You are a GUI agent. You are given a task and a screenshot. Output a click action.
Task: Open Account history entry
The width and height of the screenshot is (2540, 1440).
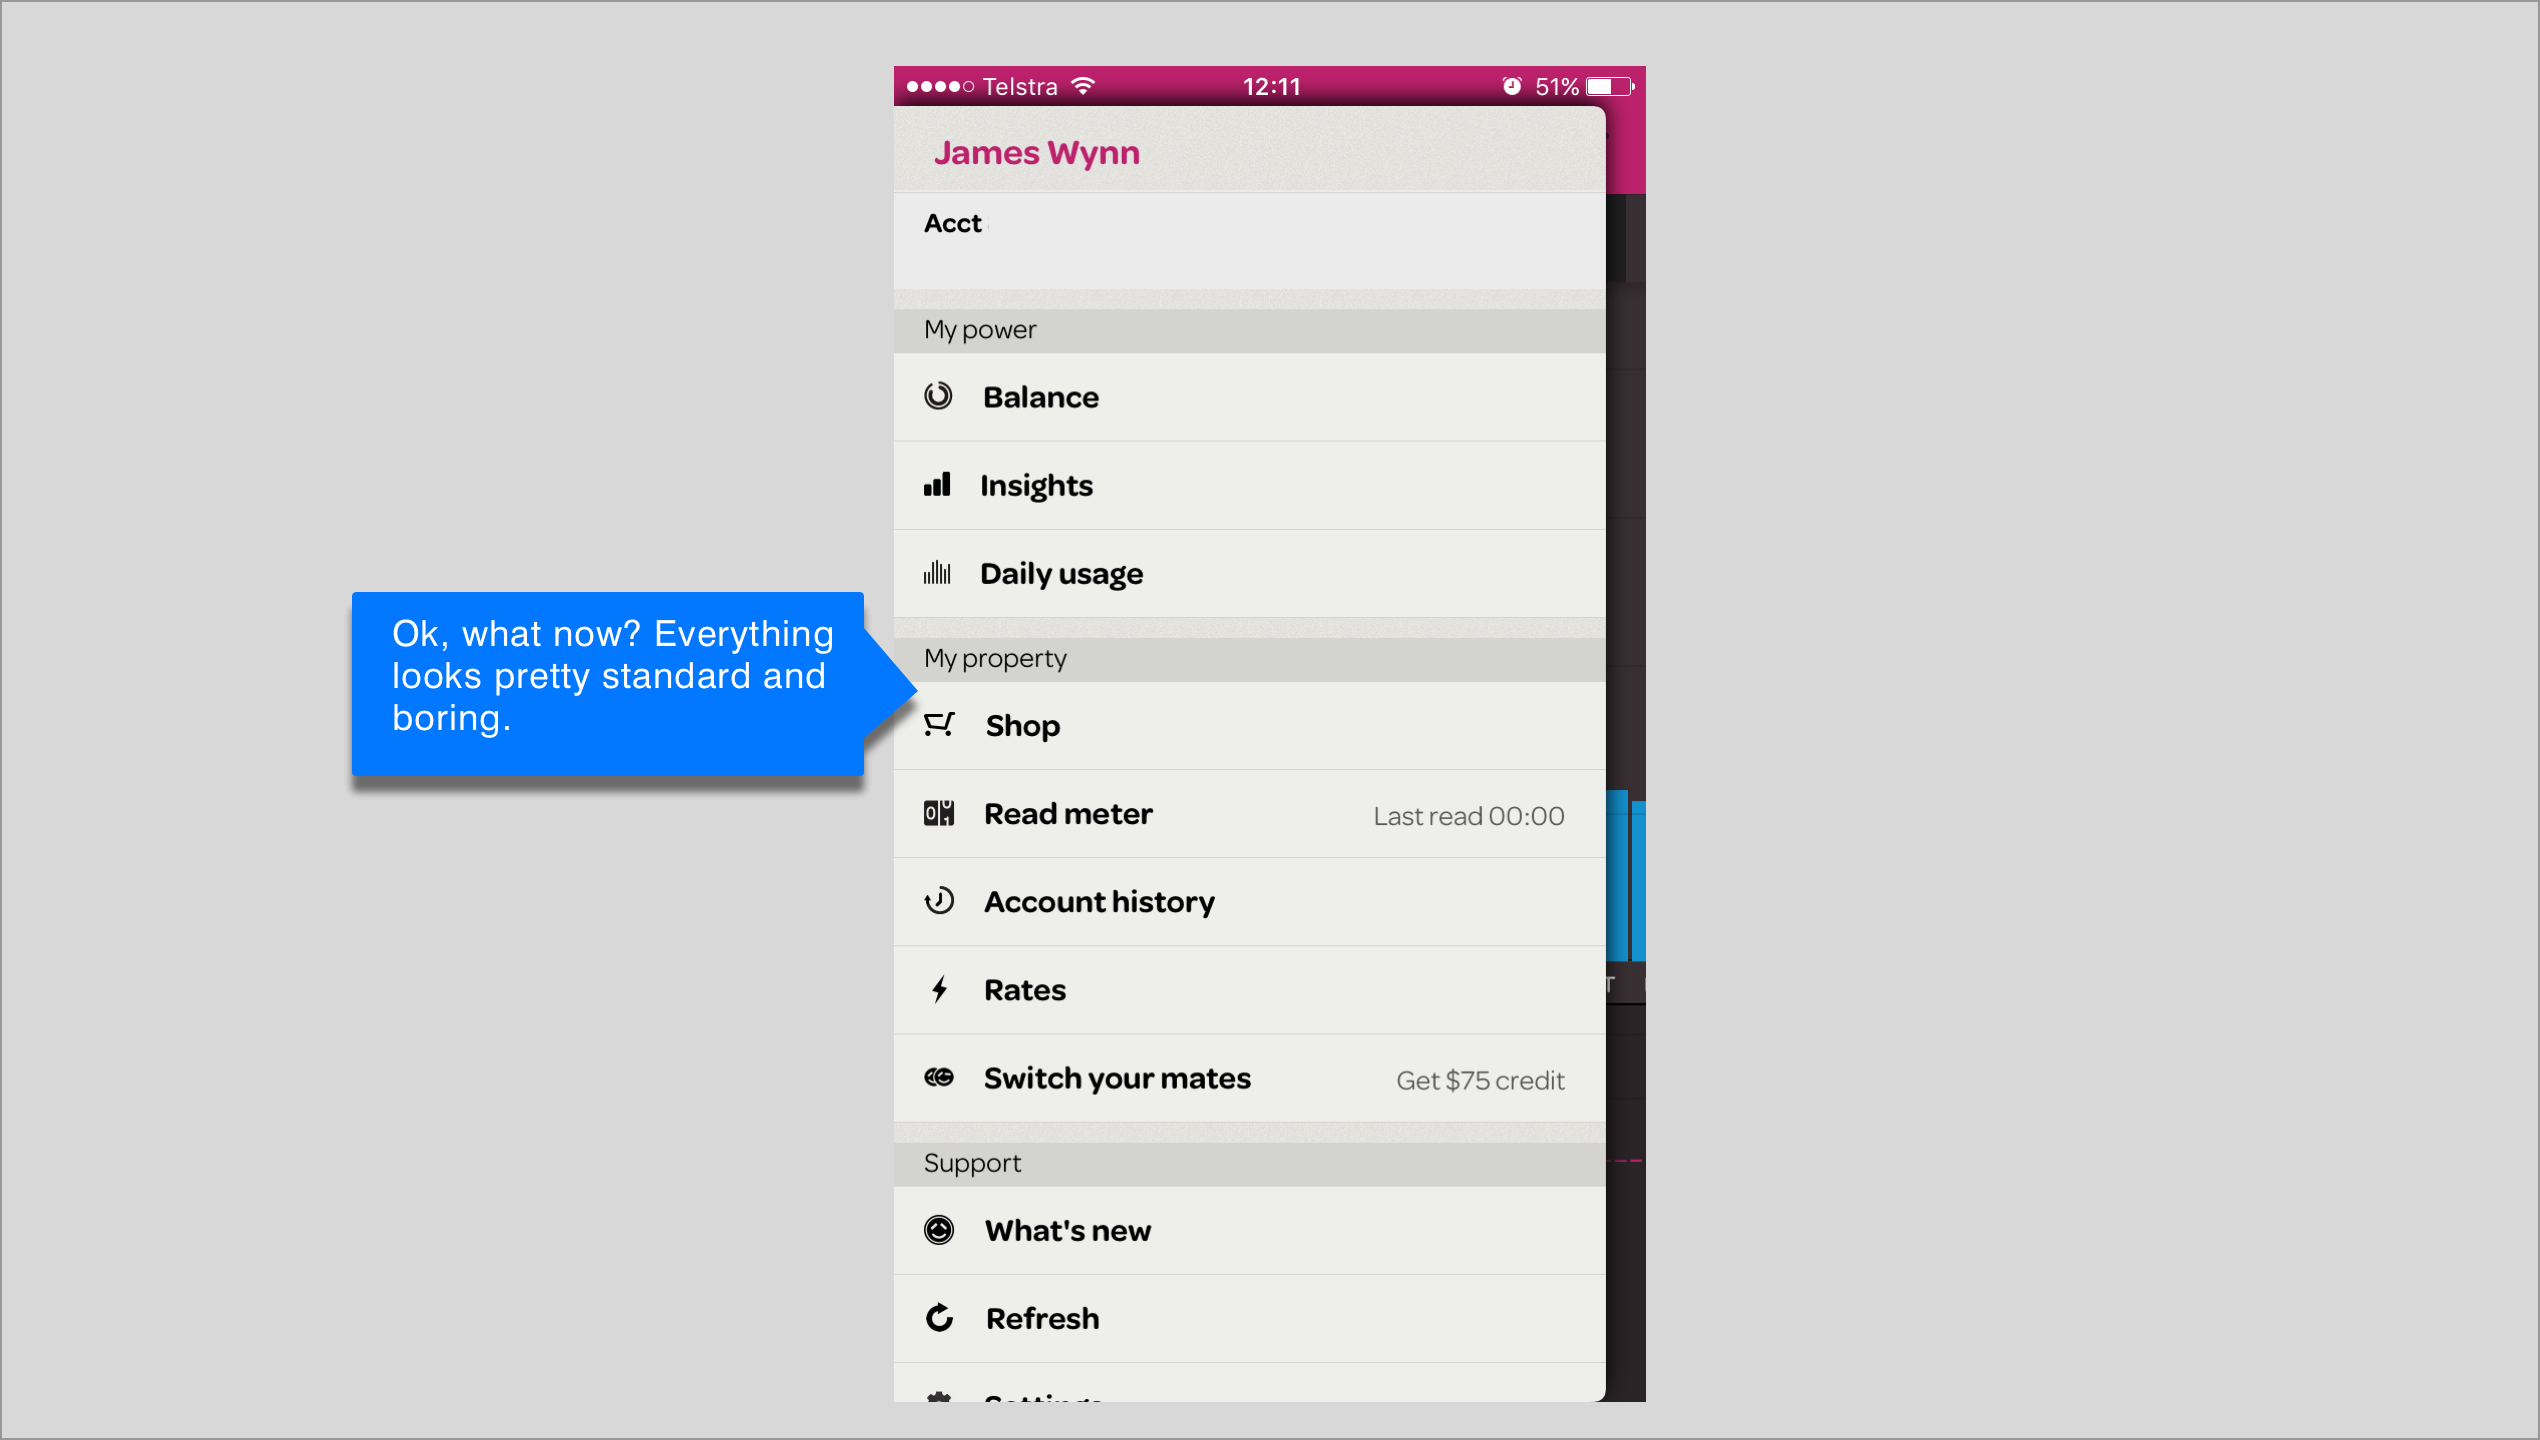(x=1099, y=902)
